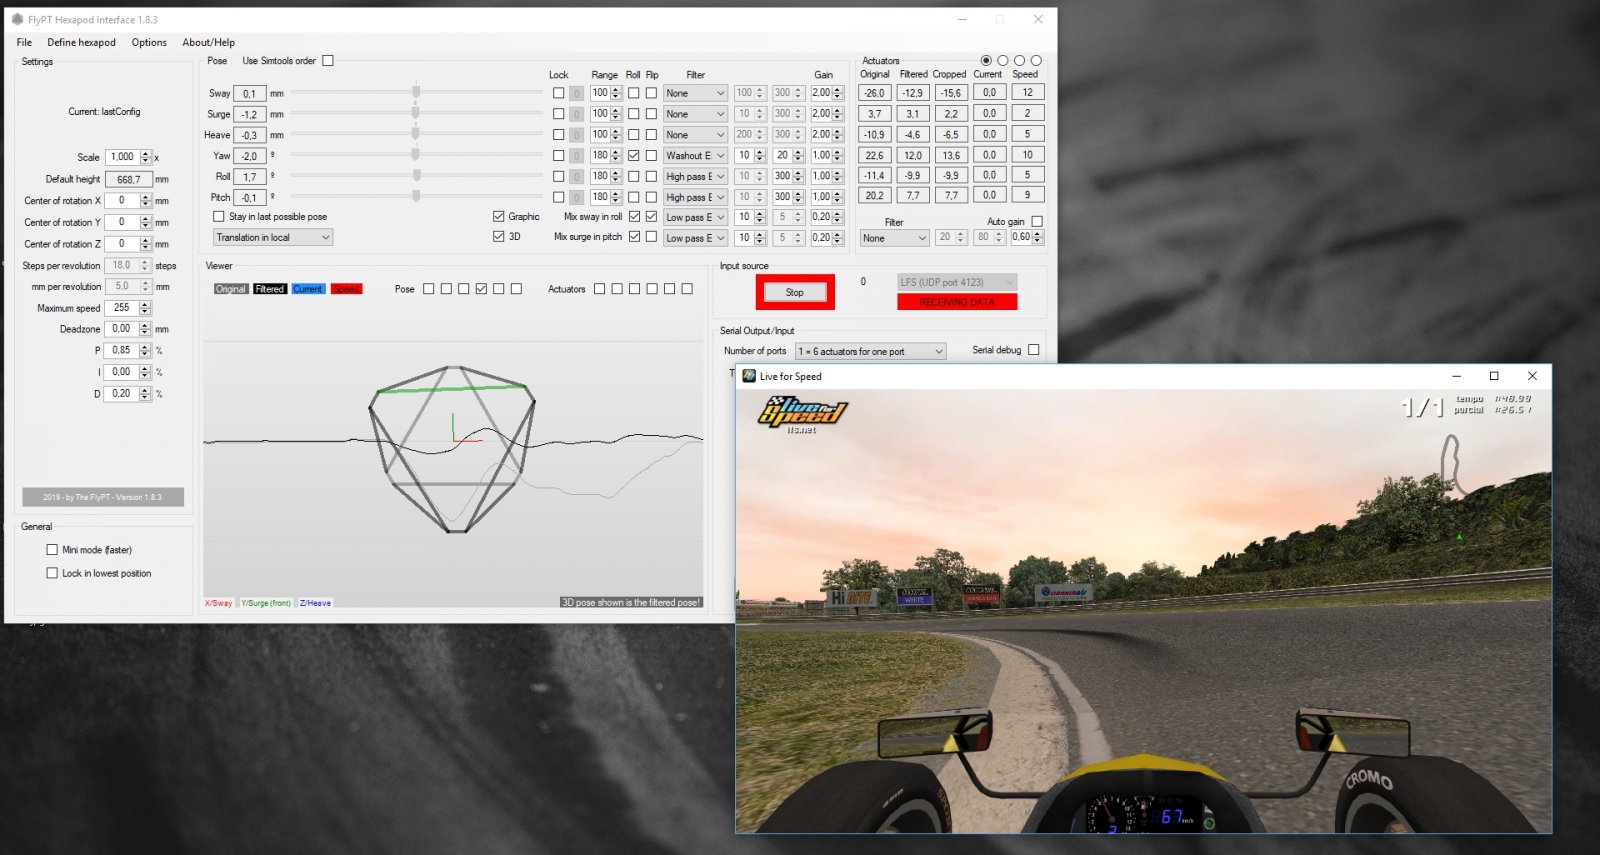Tick the Lock checkbox in the Sway row
The width and height of the screenshot is (1600, 855).
[x=558, y=93]
